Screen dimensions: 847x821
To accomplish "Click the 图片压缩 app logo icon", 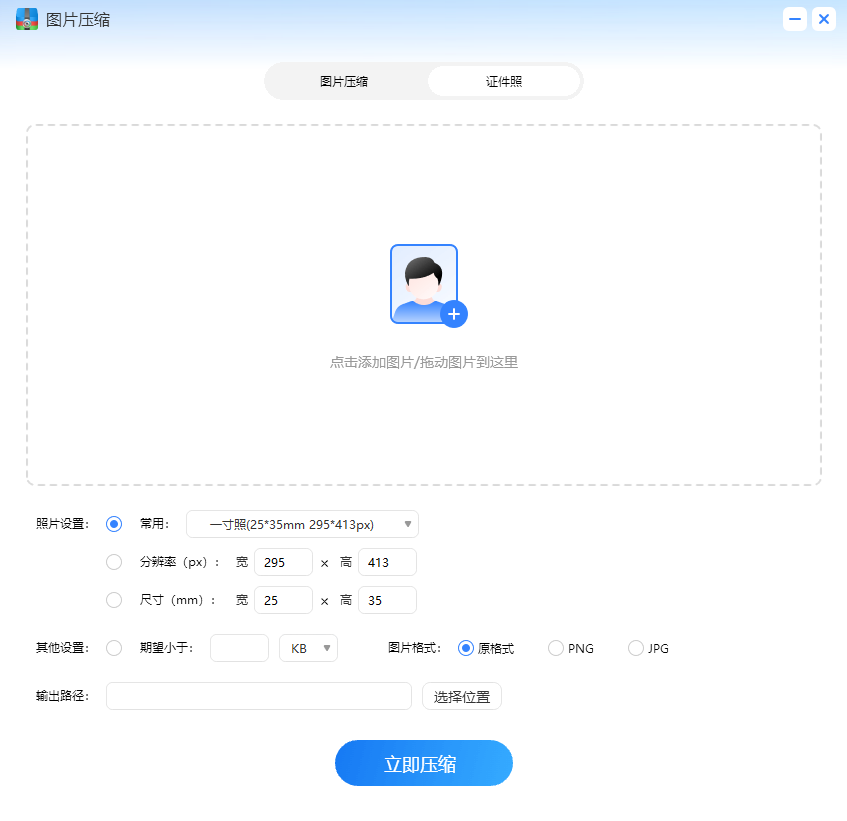I will pos(26,19).
